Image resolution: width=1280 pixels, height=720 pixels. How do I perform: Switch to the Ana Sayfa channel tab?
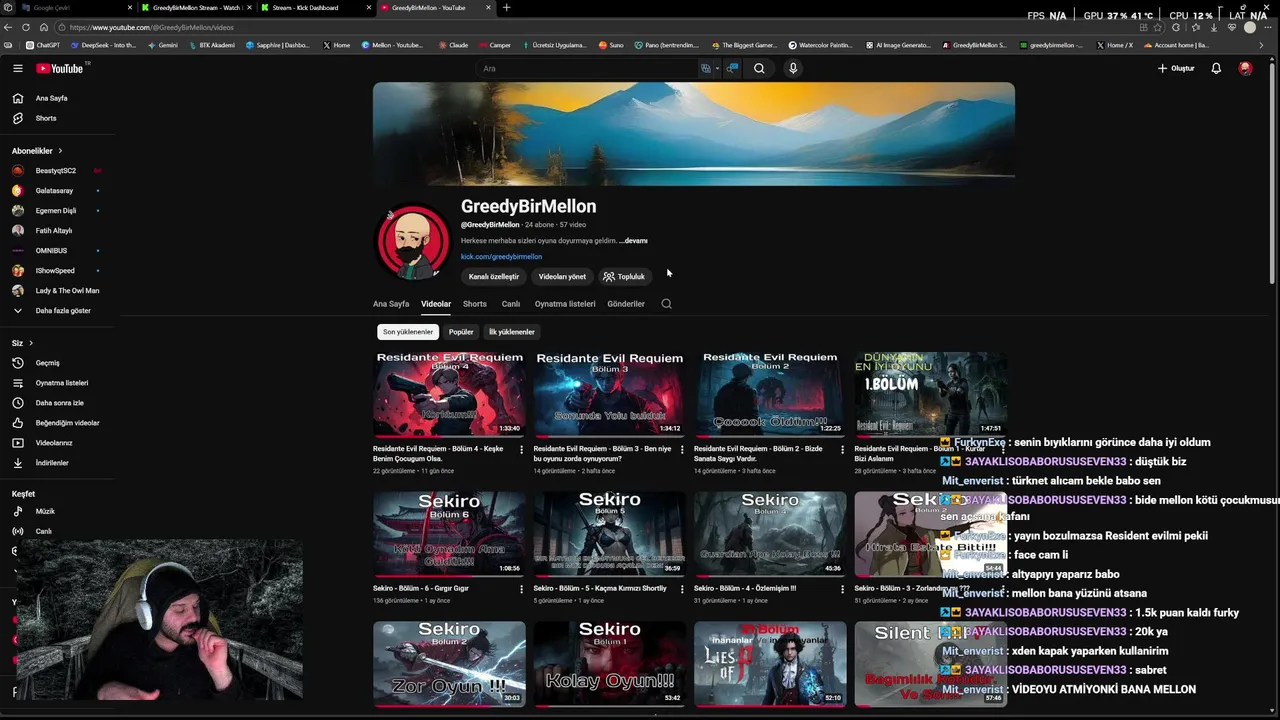(391, 304)
